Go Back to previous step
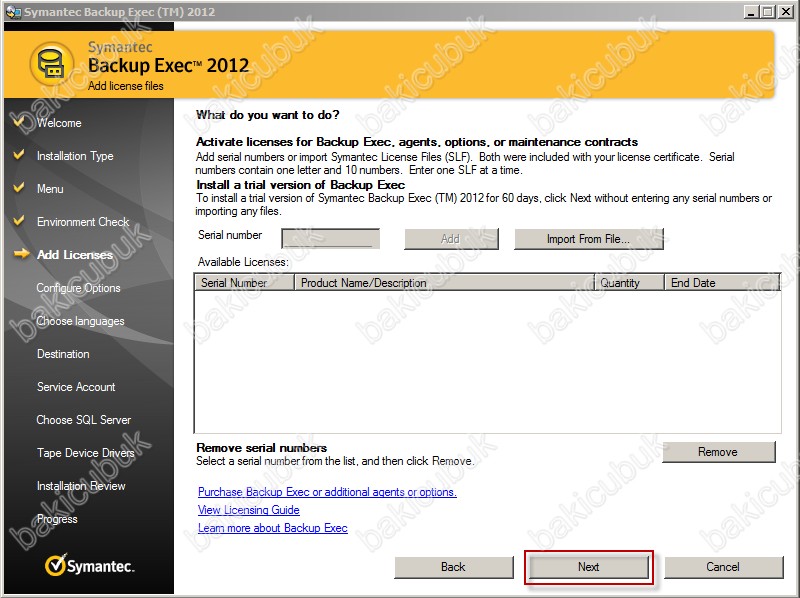Screen dimensions: 800x598 pos(454,567)
